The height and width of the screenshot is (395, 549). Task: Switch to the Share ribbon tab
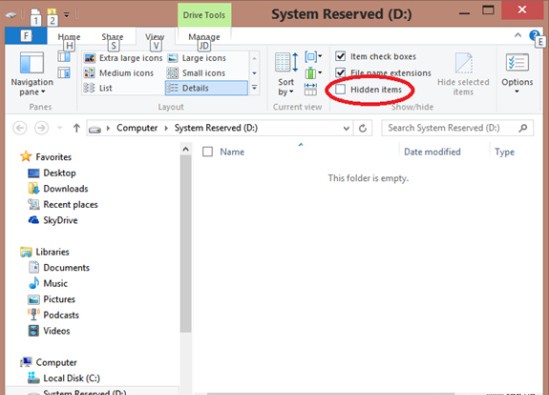tap(112, 36)
